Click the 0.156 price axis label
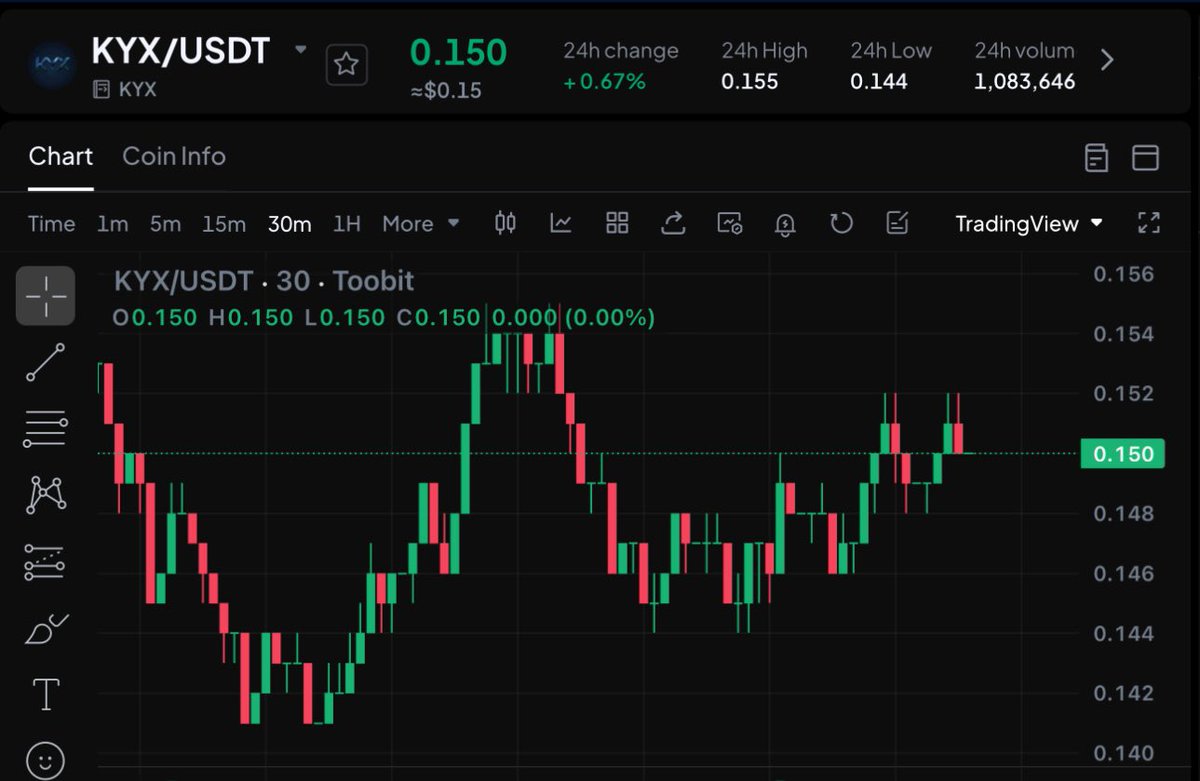Image resolution: width=1200 pixels, height=781 pixels. (x=1123, y=274)
